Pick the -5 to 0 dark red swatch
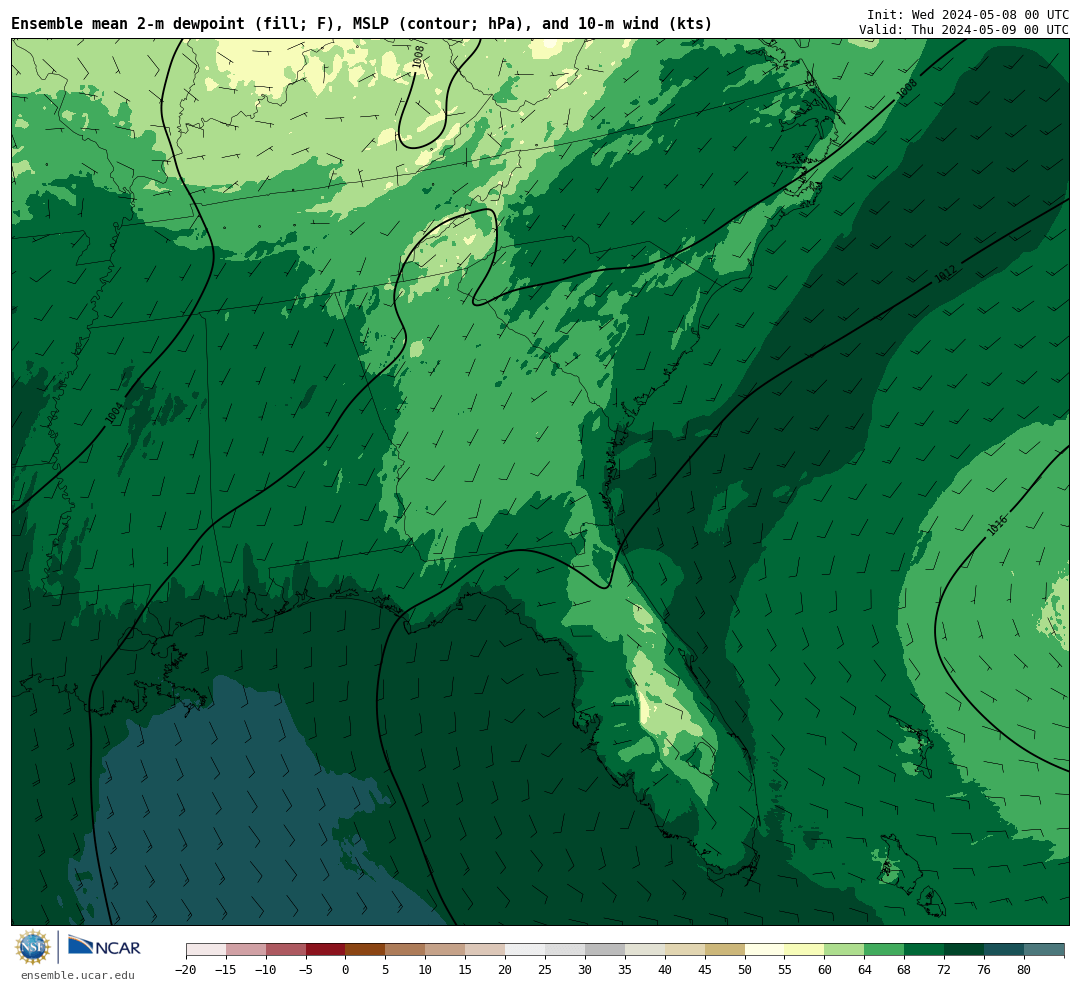The width and height of the screenshot is (1080, 988). (x=326, y=949)
